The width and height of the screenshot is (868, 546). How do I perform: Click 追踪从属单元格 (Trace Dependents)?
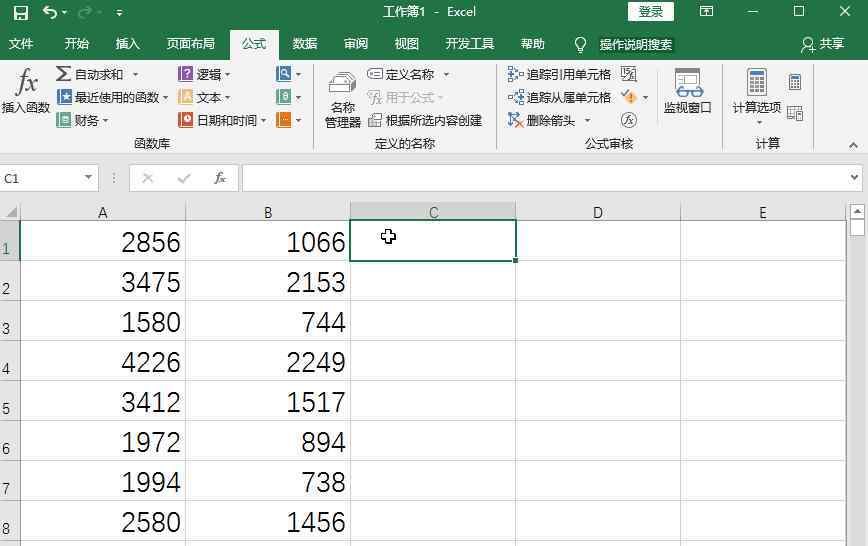pyautogui.click(x=559, y=98)
